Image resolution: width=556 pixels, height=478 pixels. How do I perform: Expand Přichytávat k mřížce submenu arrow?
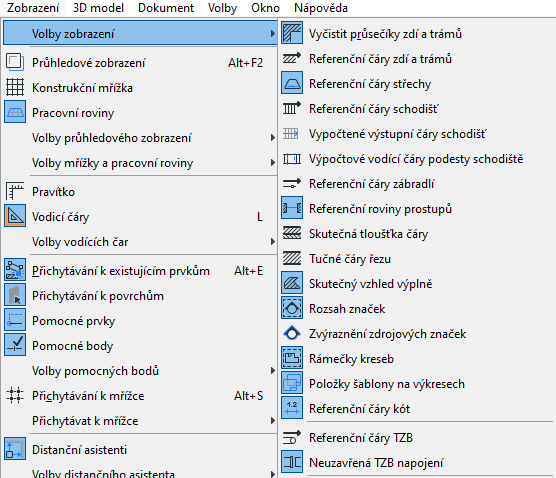point(272,421)
